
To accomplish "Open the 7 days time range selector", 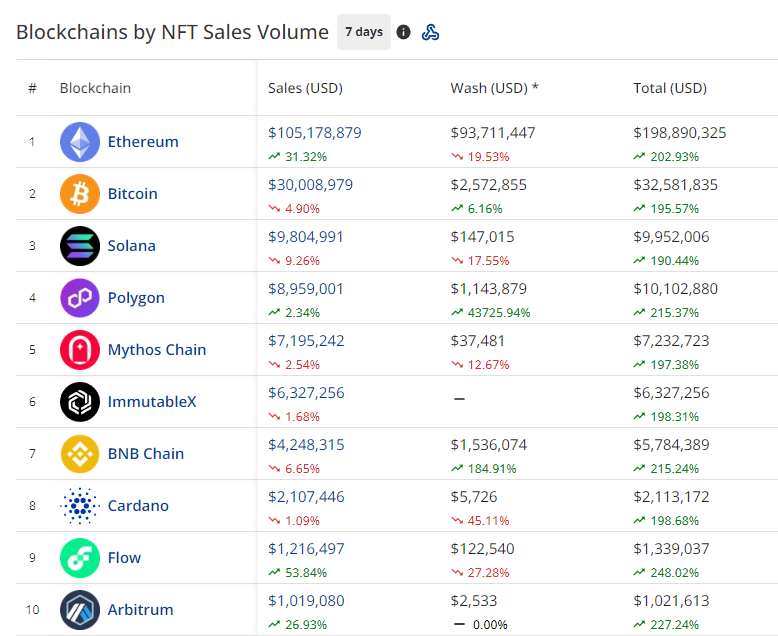I will coord(364,32).
